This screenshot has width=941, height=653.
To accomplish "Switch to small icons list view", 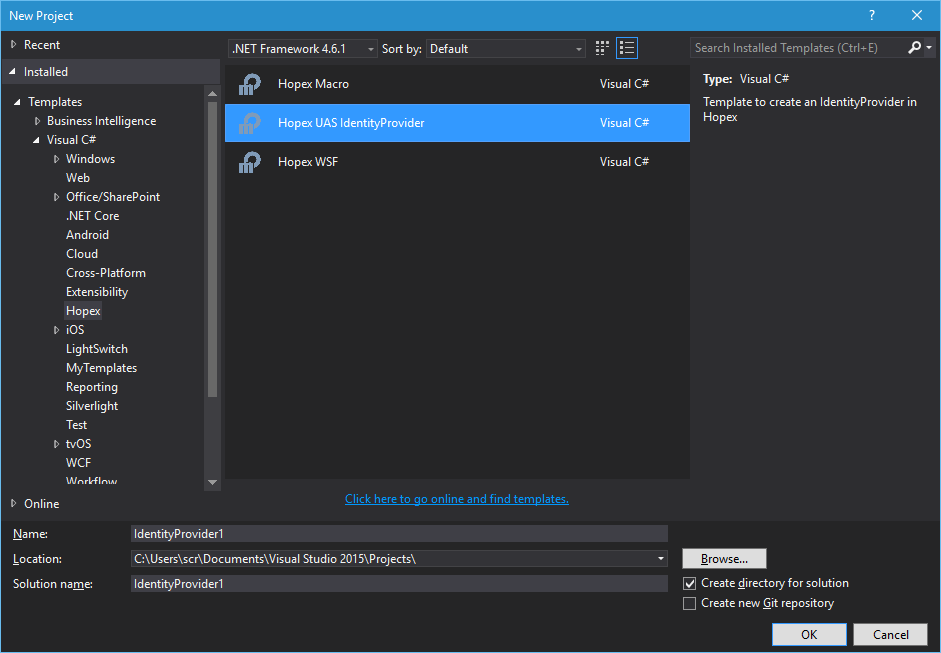I will click(627, 48).
